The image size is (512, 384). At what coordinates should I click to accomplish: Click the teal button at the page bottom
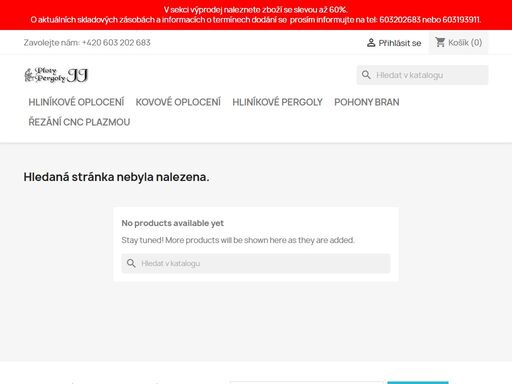pyautogui.click(x=418, y=383)
